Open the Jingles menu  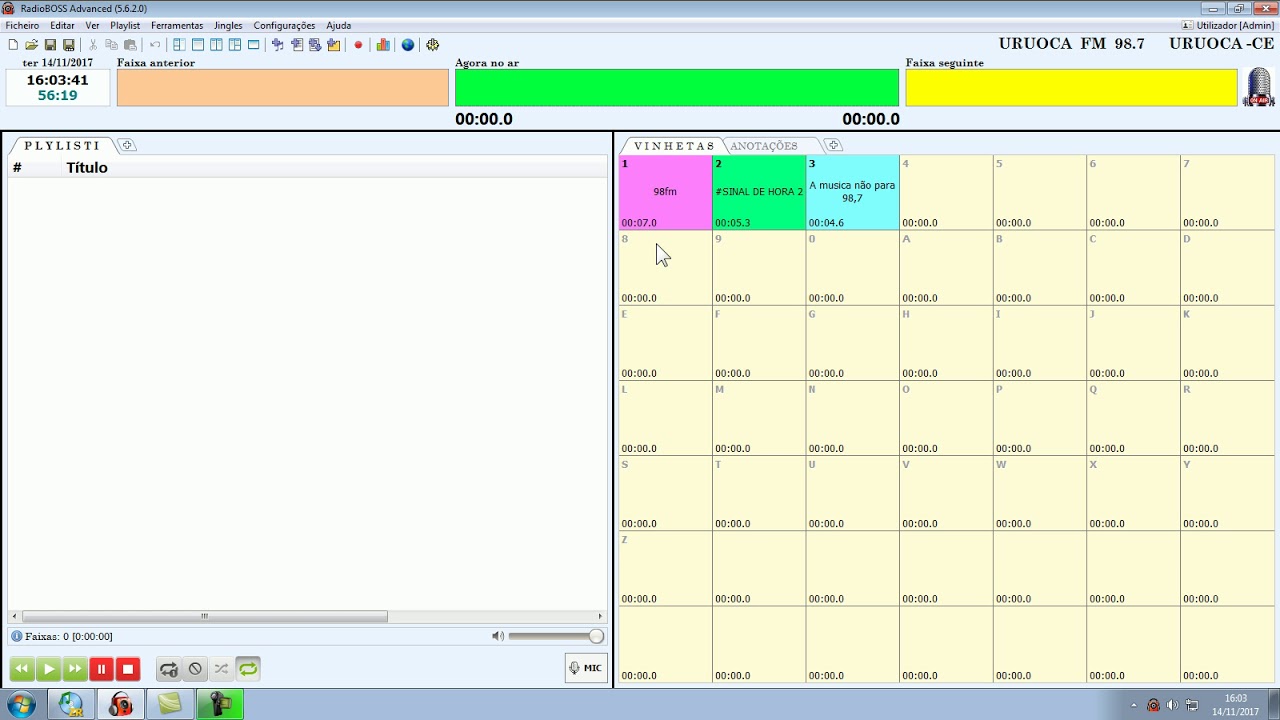click(228, 25)
